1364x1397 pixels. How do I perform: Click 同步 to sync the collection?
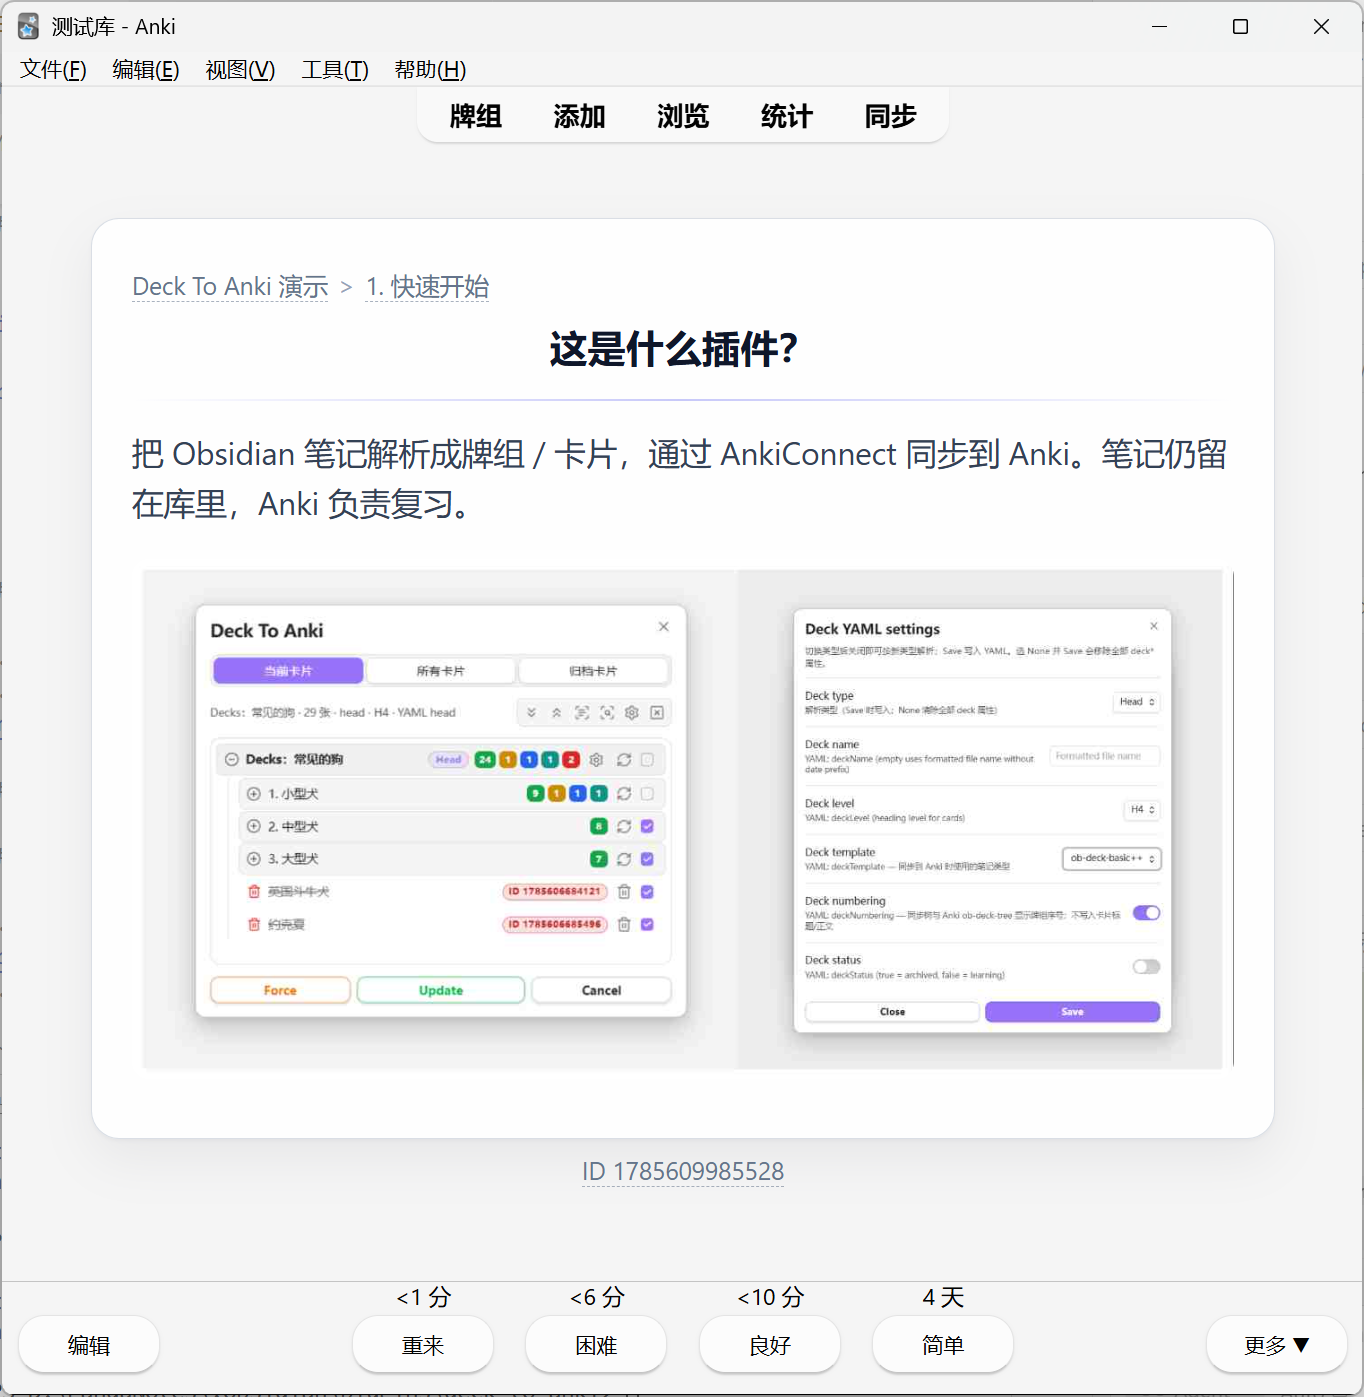(x=891, y=116)
